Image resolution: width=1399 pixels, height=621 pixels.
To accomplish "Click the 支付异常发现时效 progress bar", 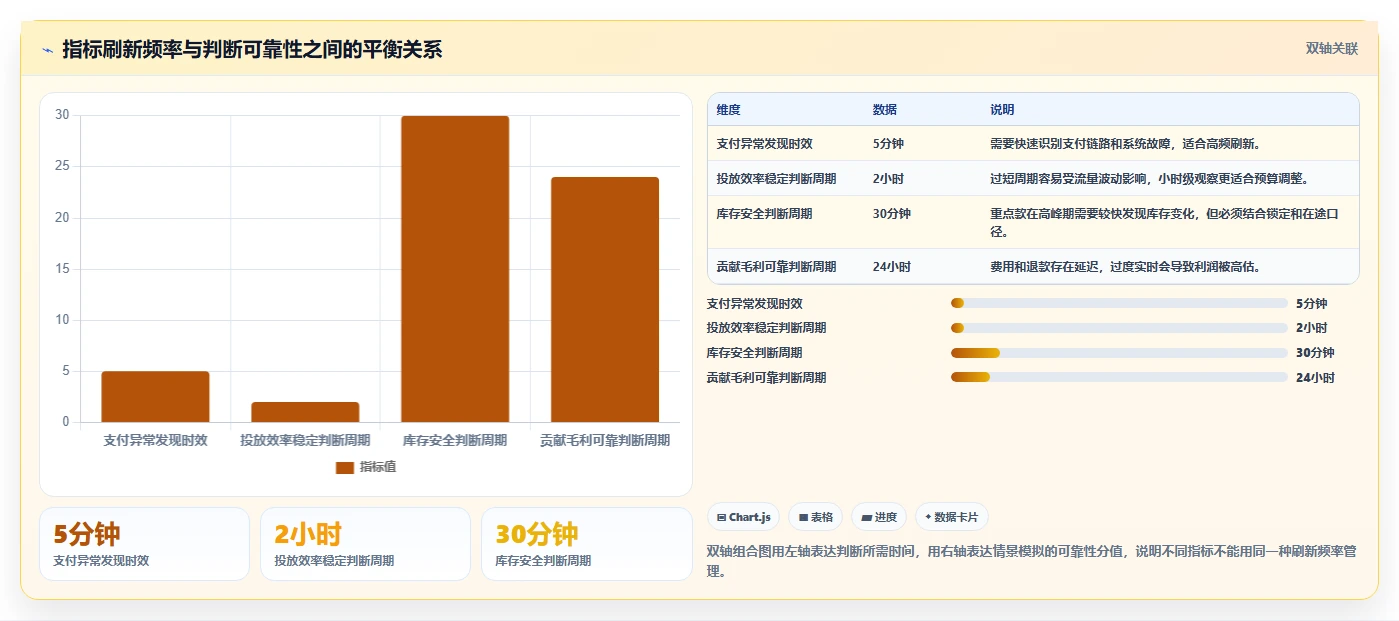I will [1119, 303].
